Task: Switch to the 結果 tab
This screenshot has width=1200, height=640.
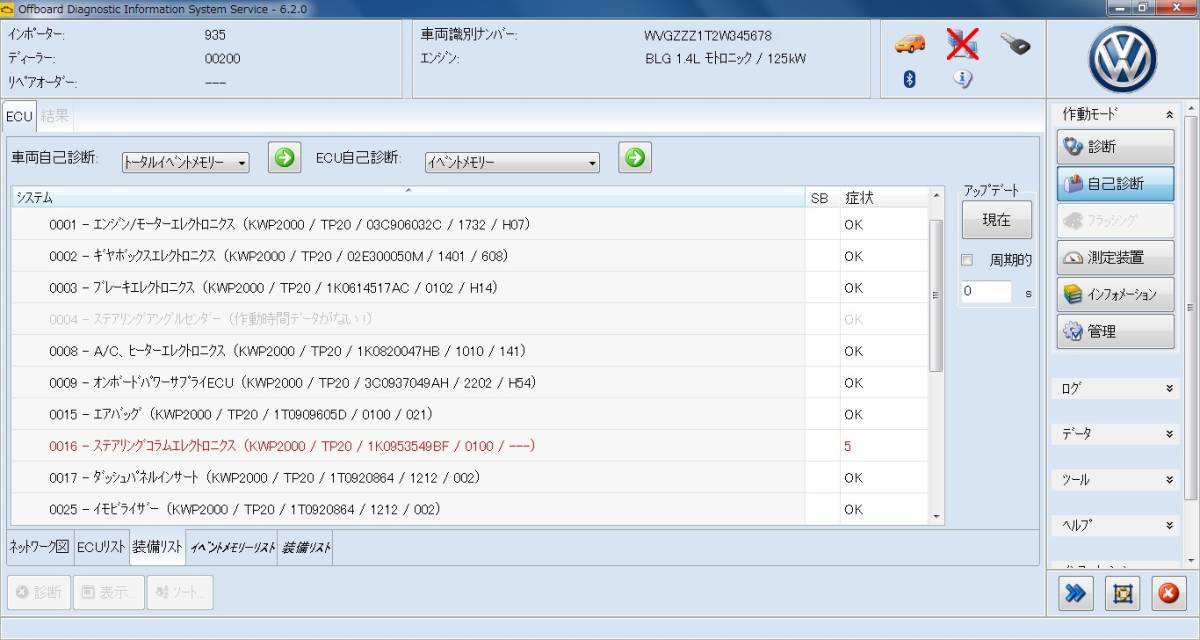Action: 55,117
